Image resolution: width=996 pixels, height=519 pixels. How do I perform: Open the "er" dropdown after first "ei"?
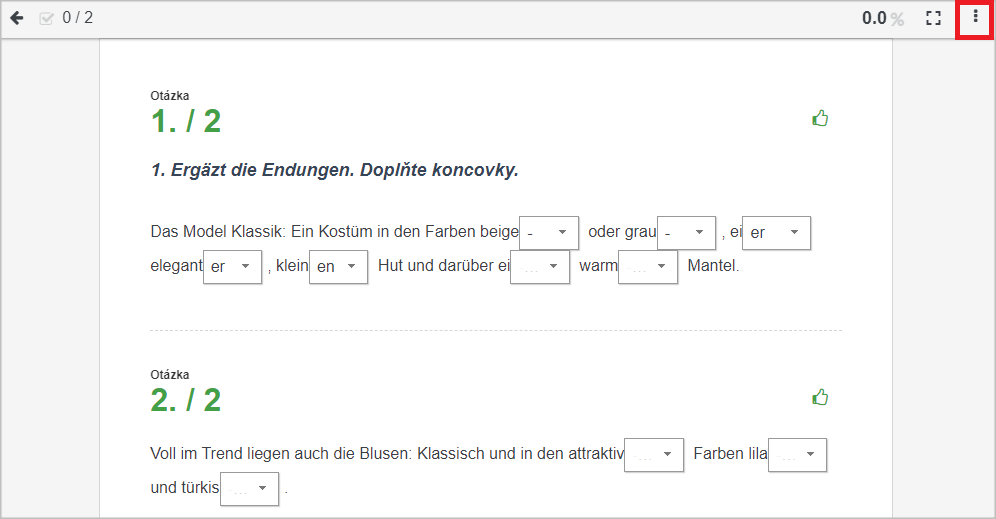(776, 233)
